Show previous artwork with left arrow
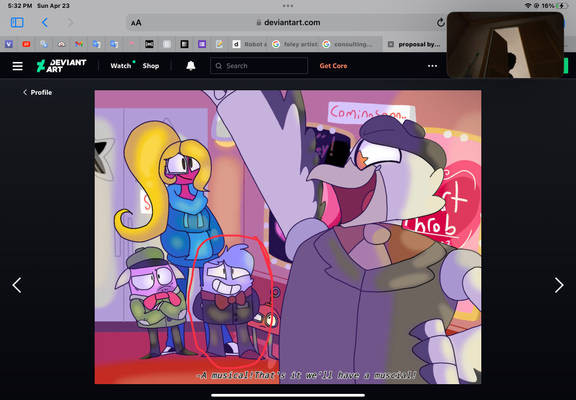Image resolution: width=576 pixels, height=400 pixels. pos(17,285)
